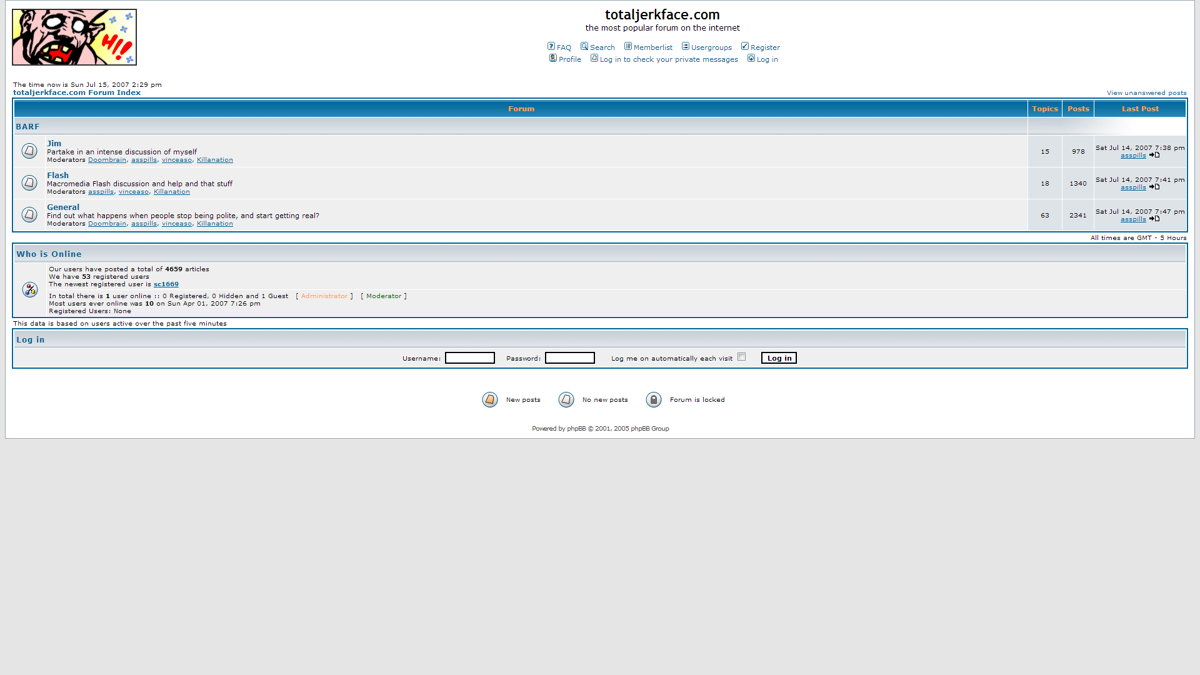Click the Forum is locked legend icon
This screenshot has height=675, width=1200.
(653, 399)
